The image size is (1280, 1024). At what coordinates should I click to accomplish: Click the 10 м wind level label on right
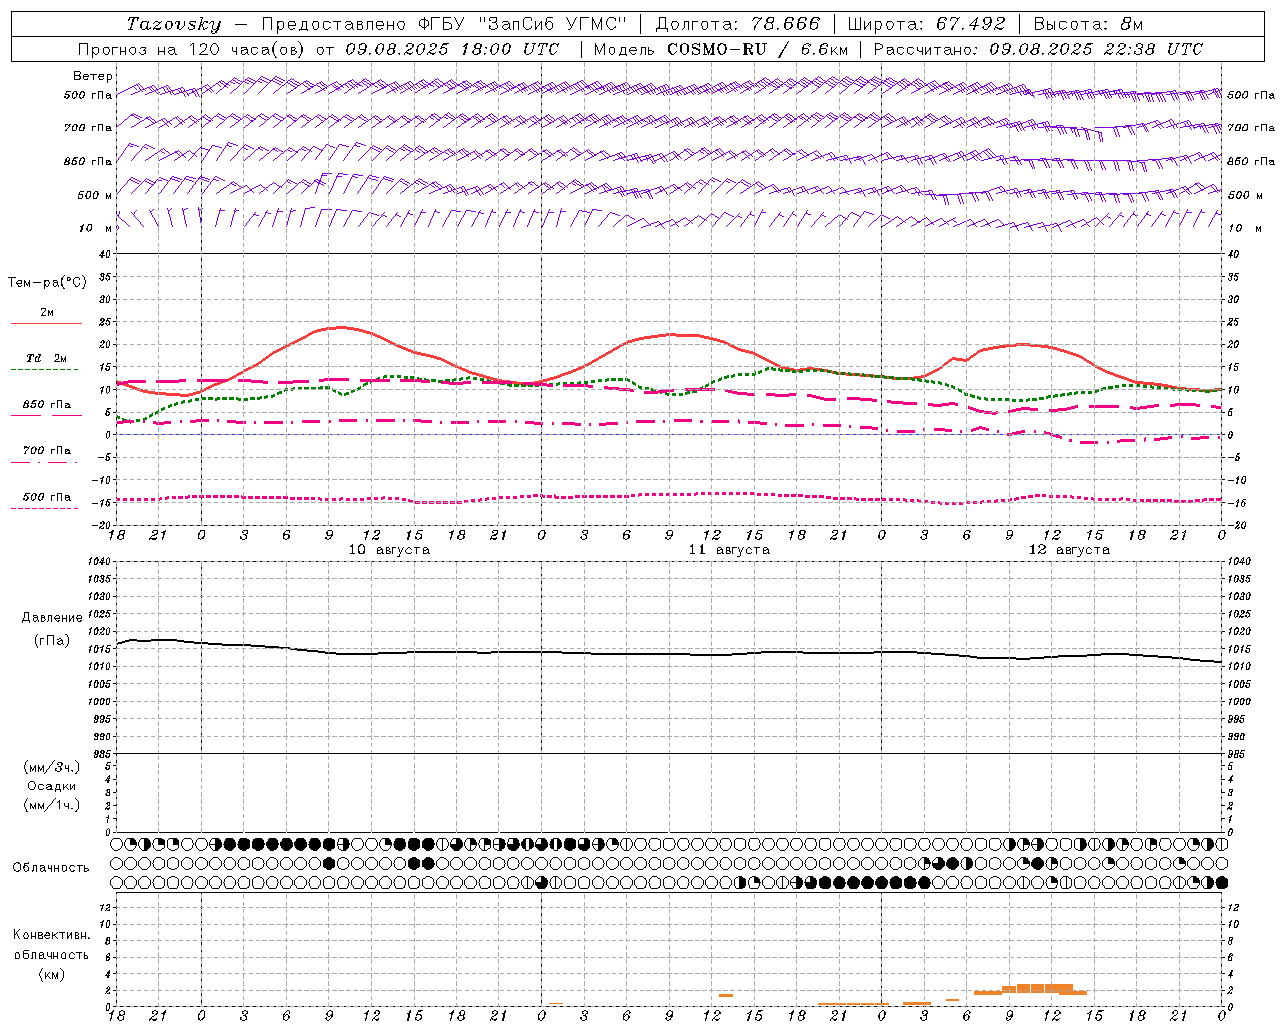[x=1245, y=228]
